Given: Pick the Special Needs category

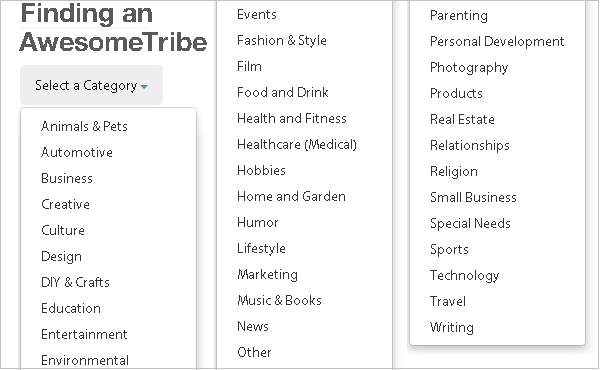Looking at the screenshot, I should (471, 224).
